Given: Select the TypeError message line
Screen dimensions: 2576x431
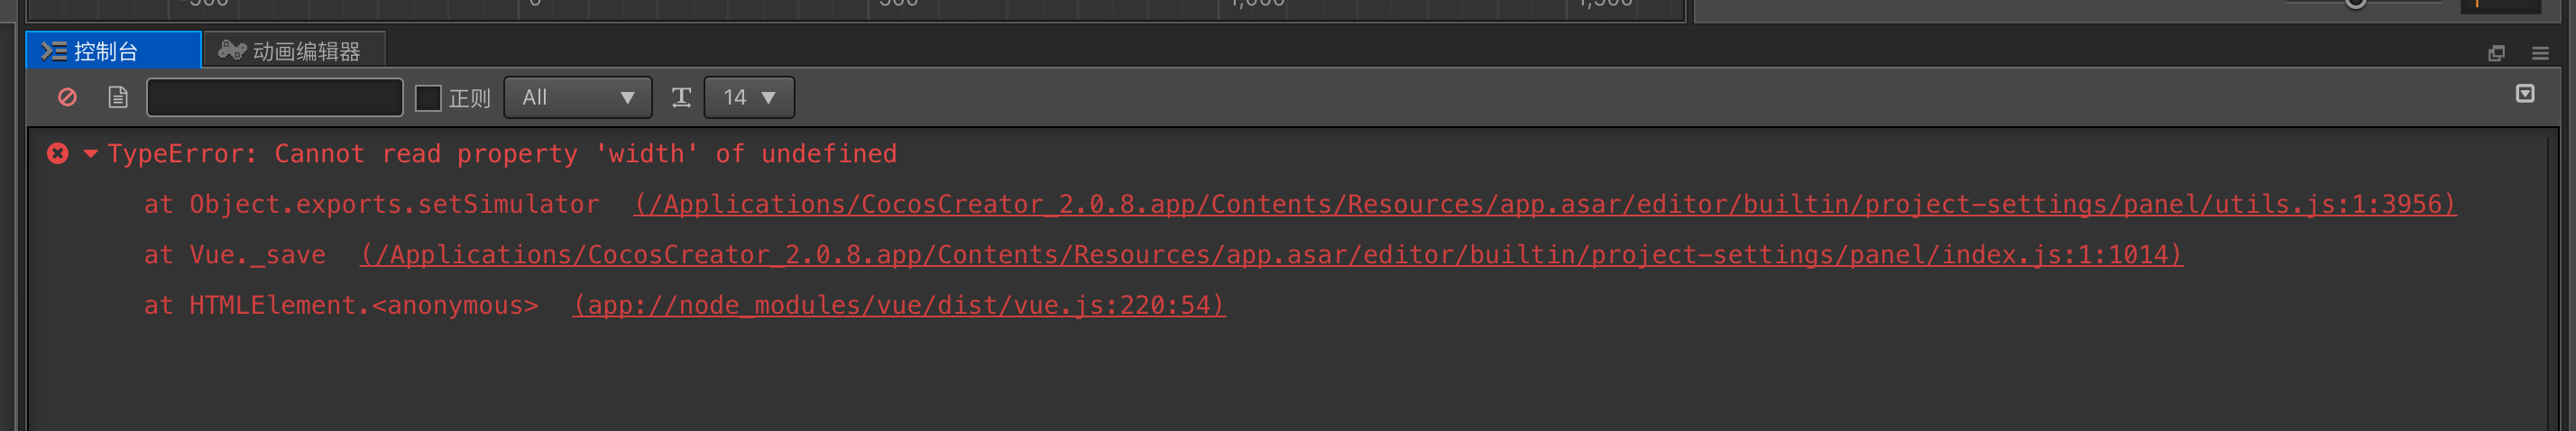Looking at the screenshot, I should coord(502,154).
